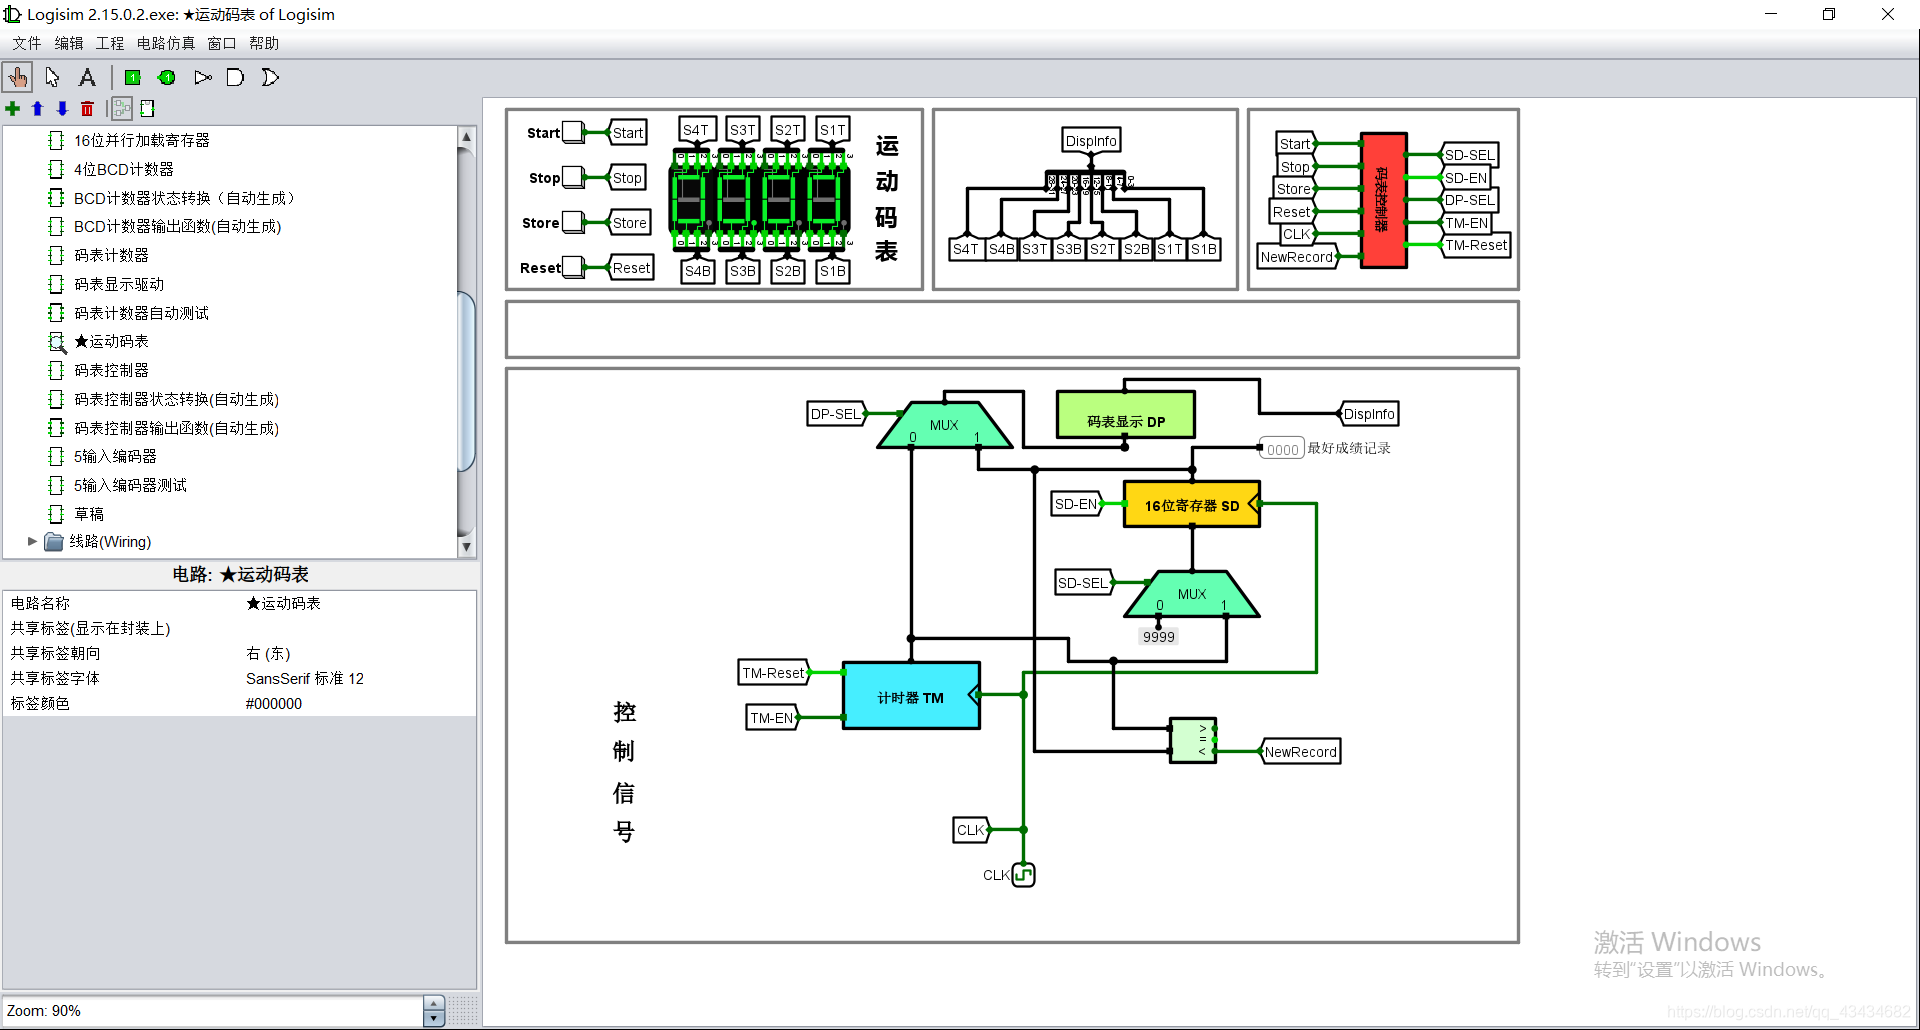Toggle the CLK clock component value
This screenshot has height=1030, width=1920.
[1023, 874]
